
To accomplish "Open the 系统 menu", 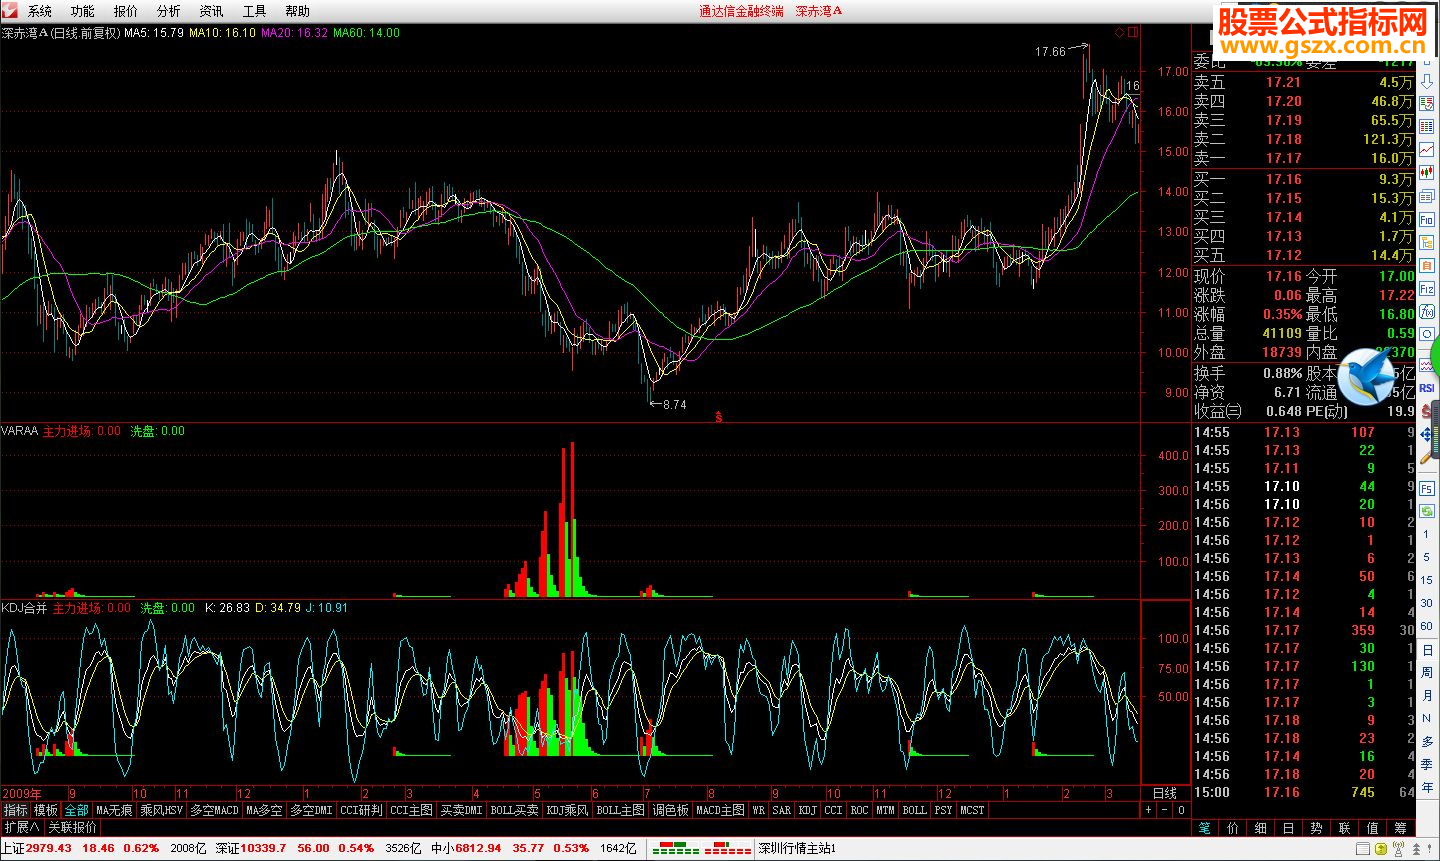I will point(40,11).
